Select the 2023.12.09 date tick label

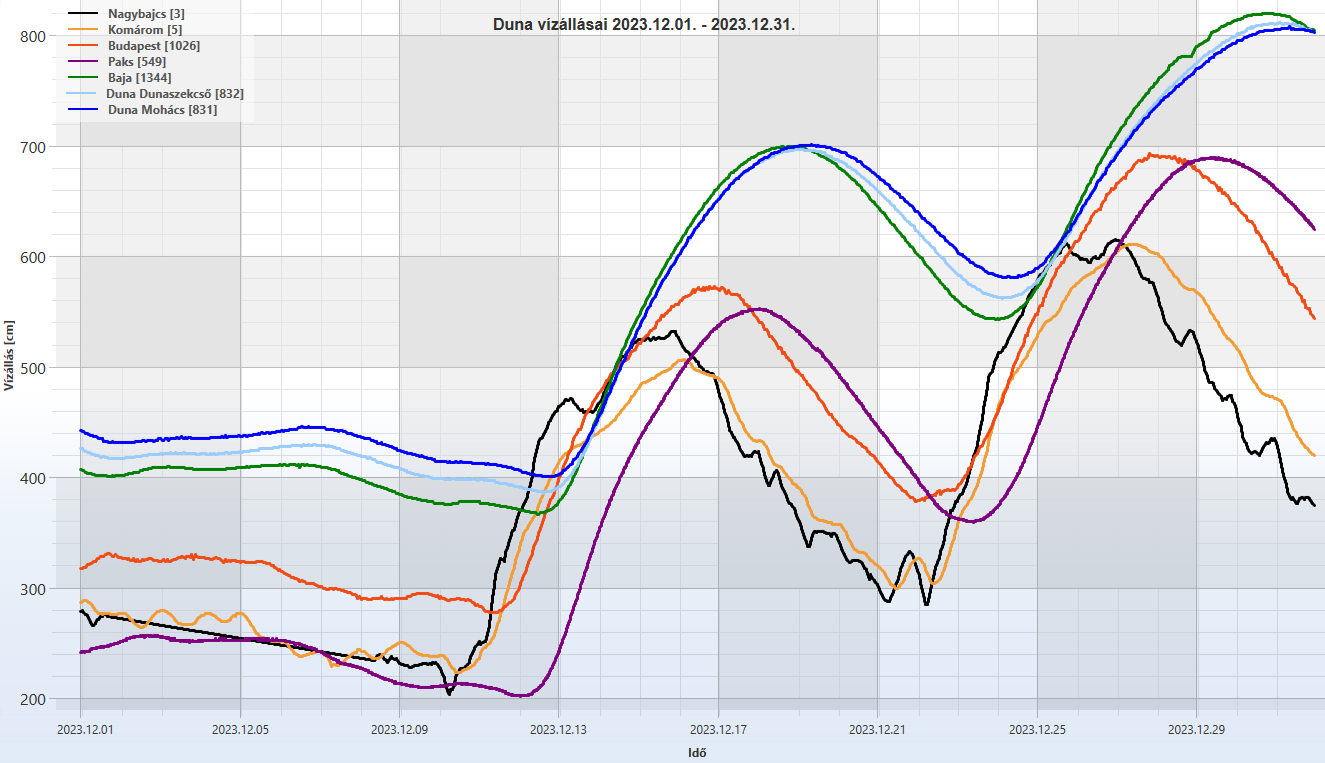(x=400, y=729)
